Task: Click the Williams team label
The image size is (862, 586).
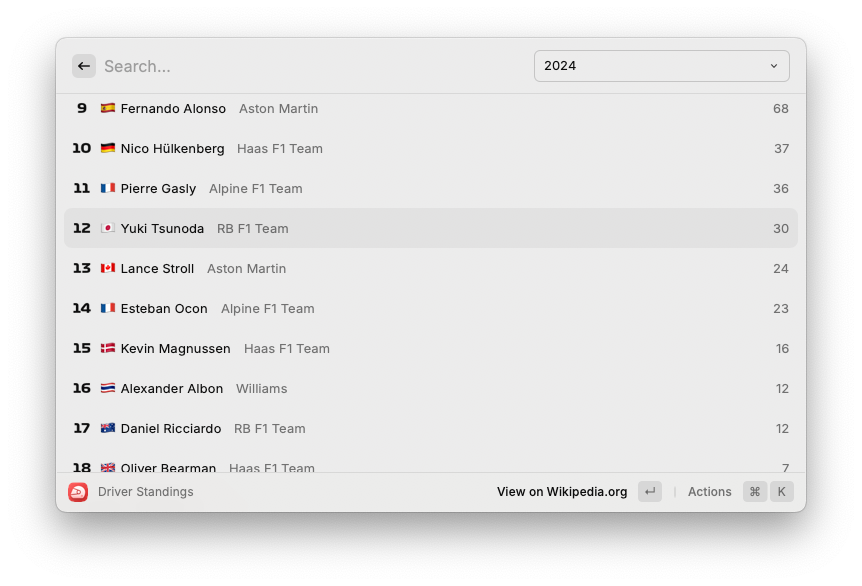Action: (262, 389)
